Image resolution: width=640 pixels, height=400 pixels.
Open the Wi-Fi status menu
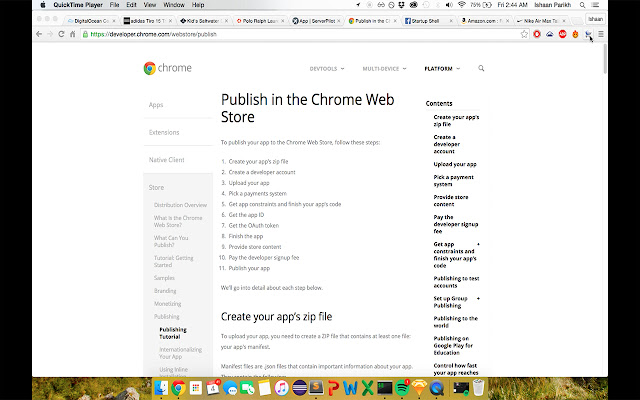tap(462, 5)
